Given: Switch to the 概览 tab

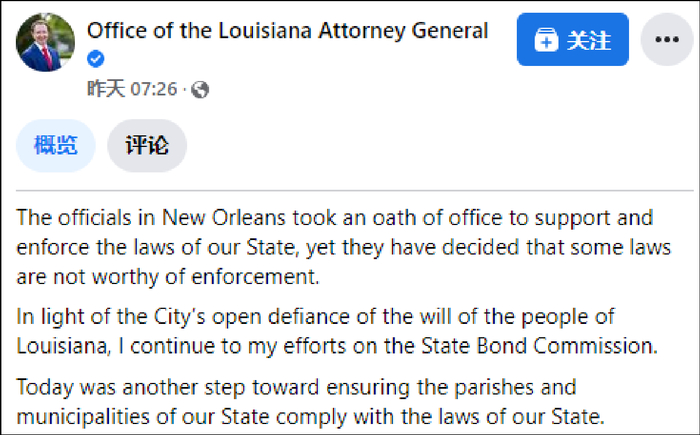Looking at the screenshot, I should point(56,145).
